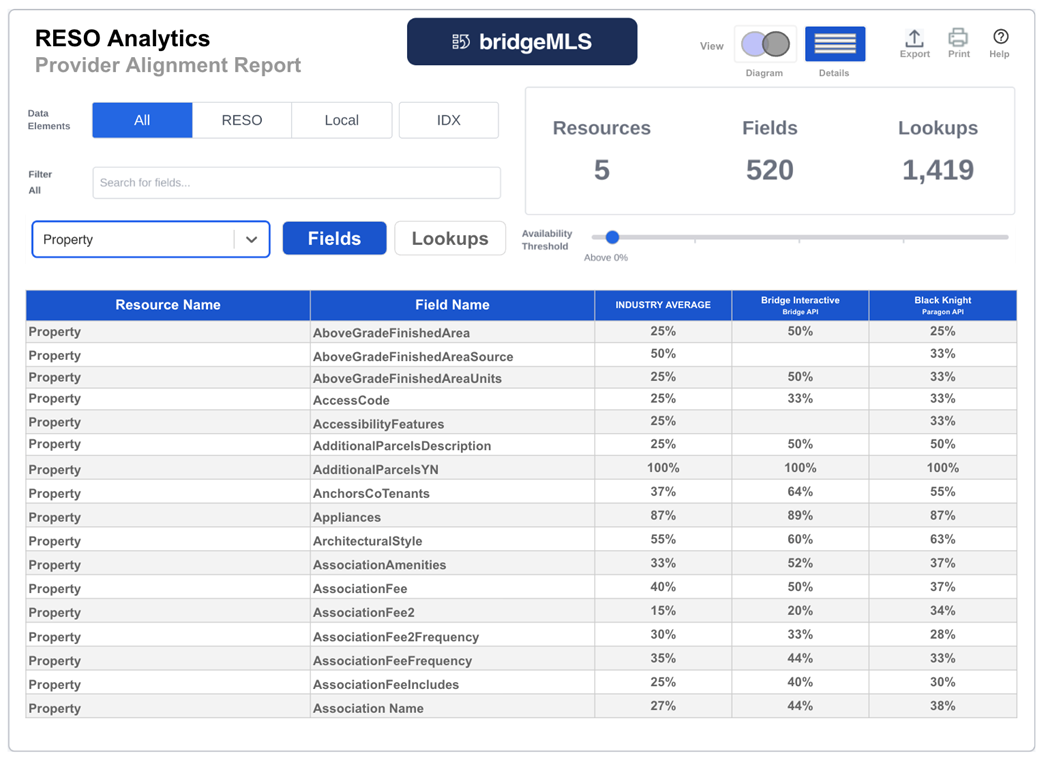Select the All data elements tab
The width and height of the screenshot is (1046, 759).
click(x=142, y=120)
